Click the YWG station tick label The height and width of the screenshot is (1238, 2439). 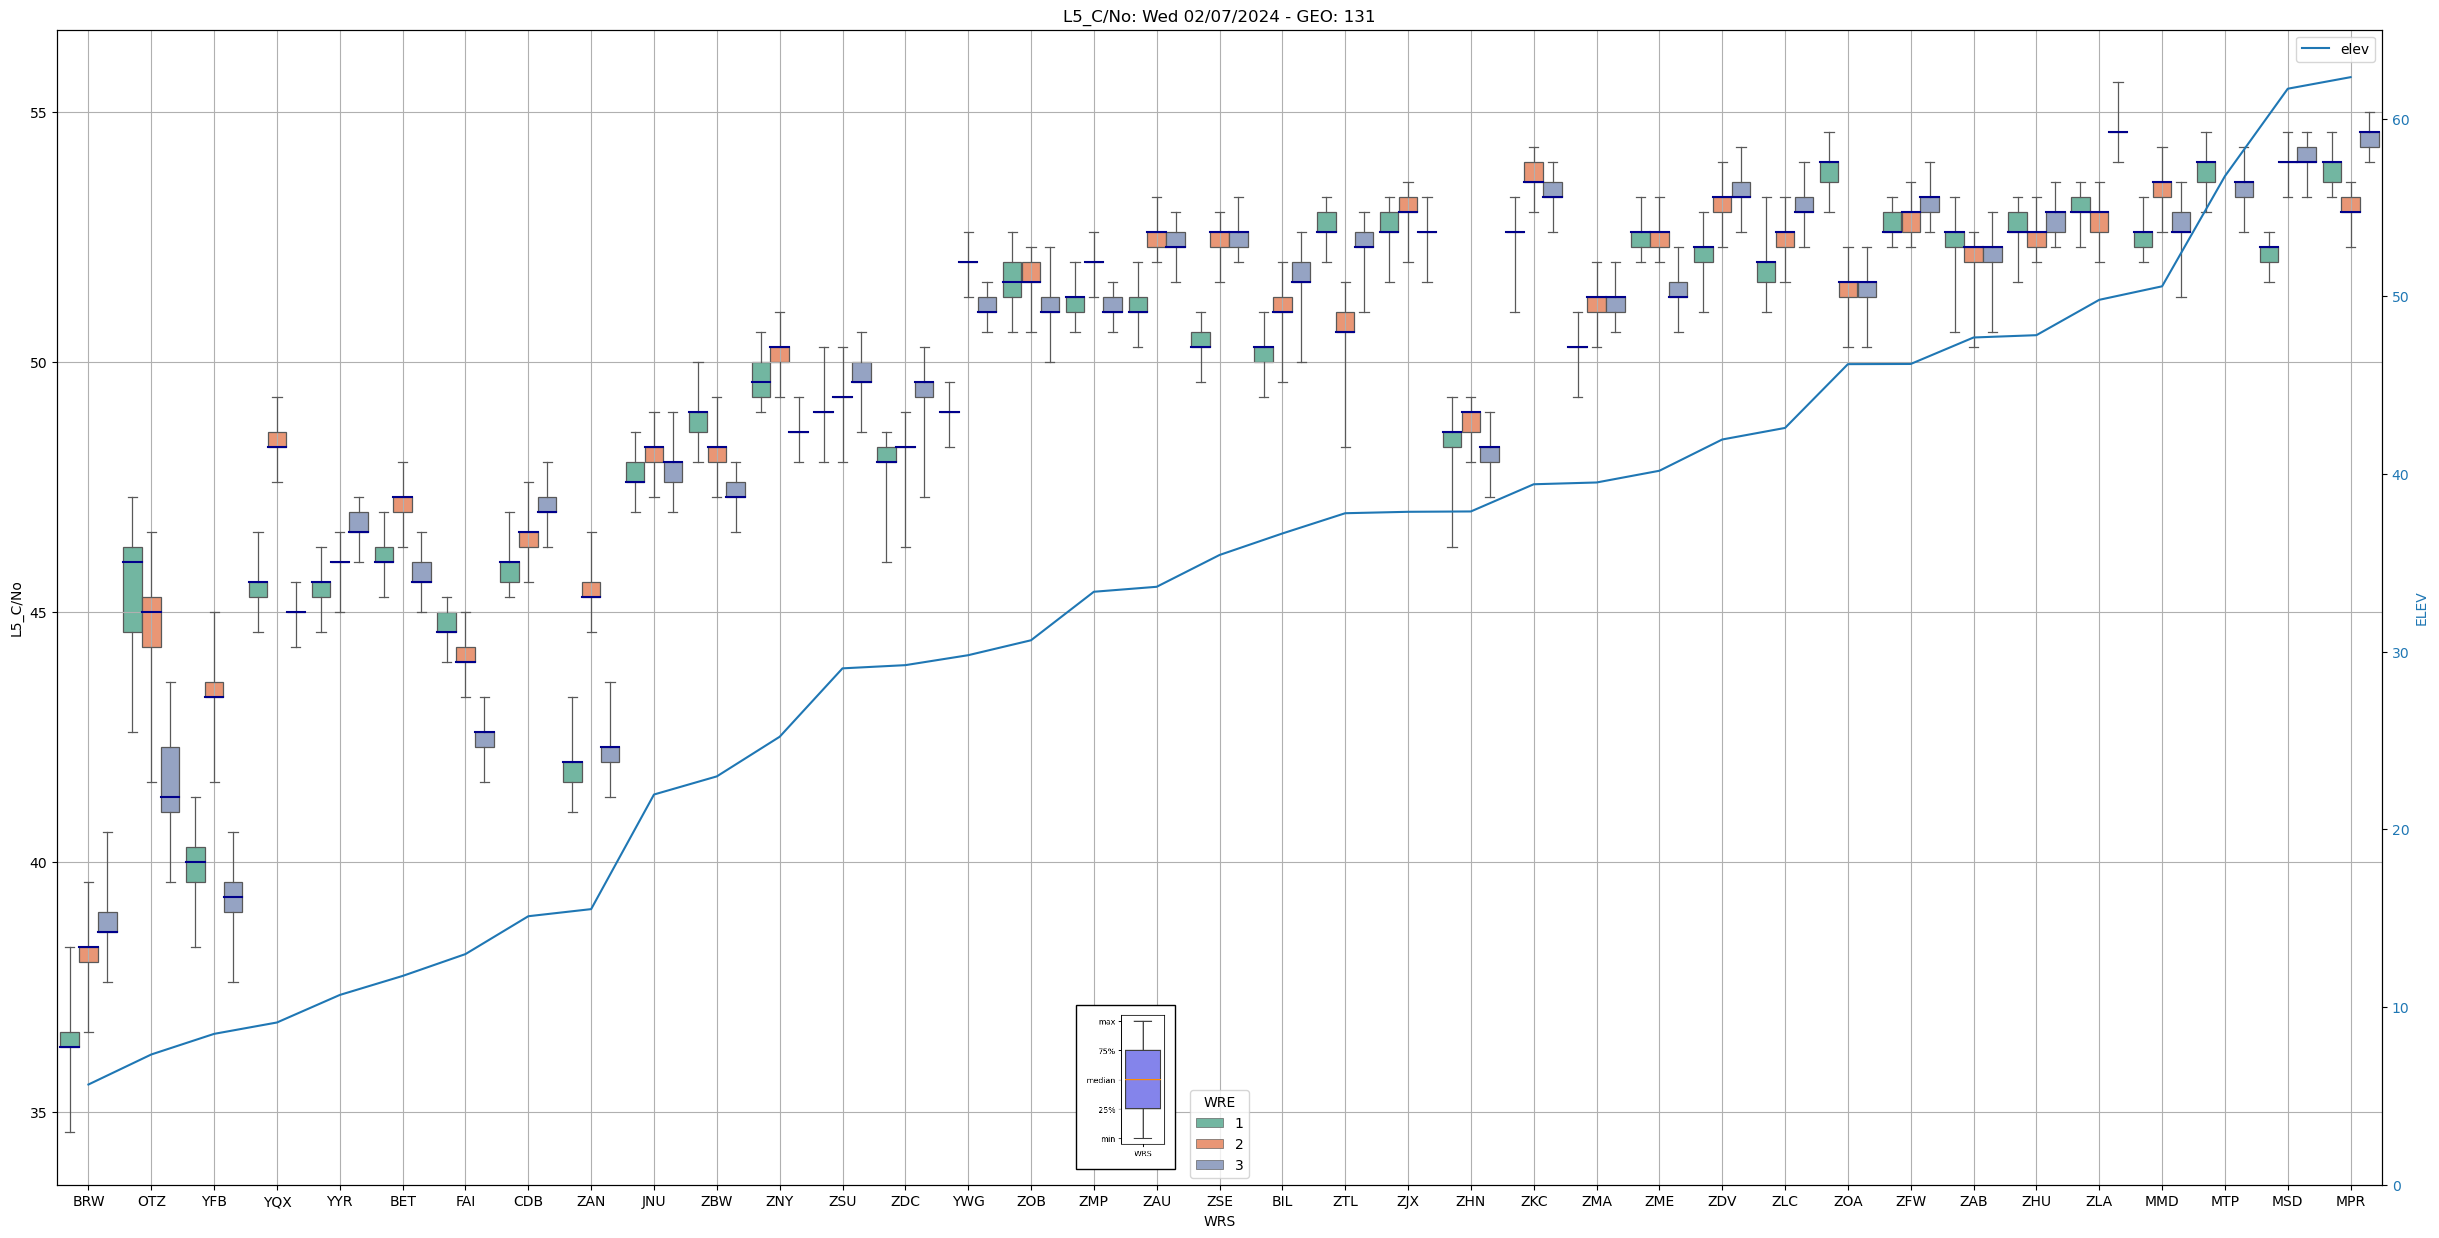[x=968, y=1201]
